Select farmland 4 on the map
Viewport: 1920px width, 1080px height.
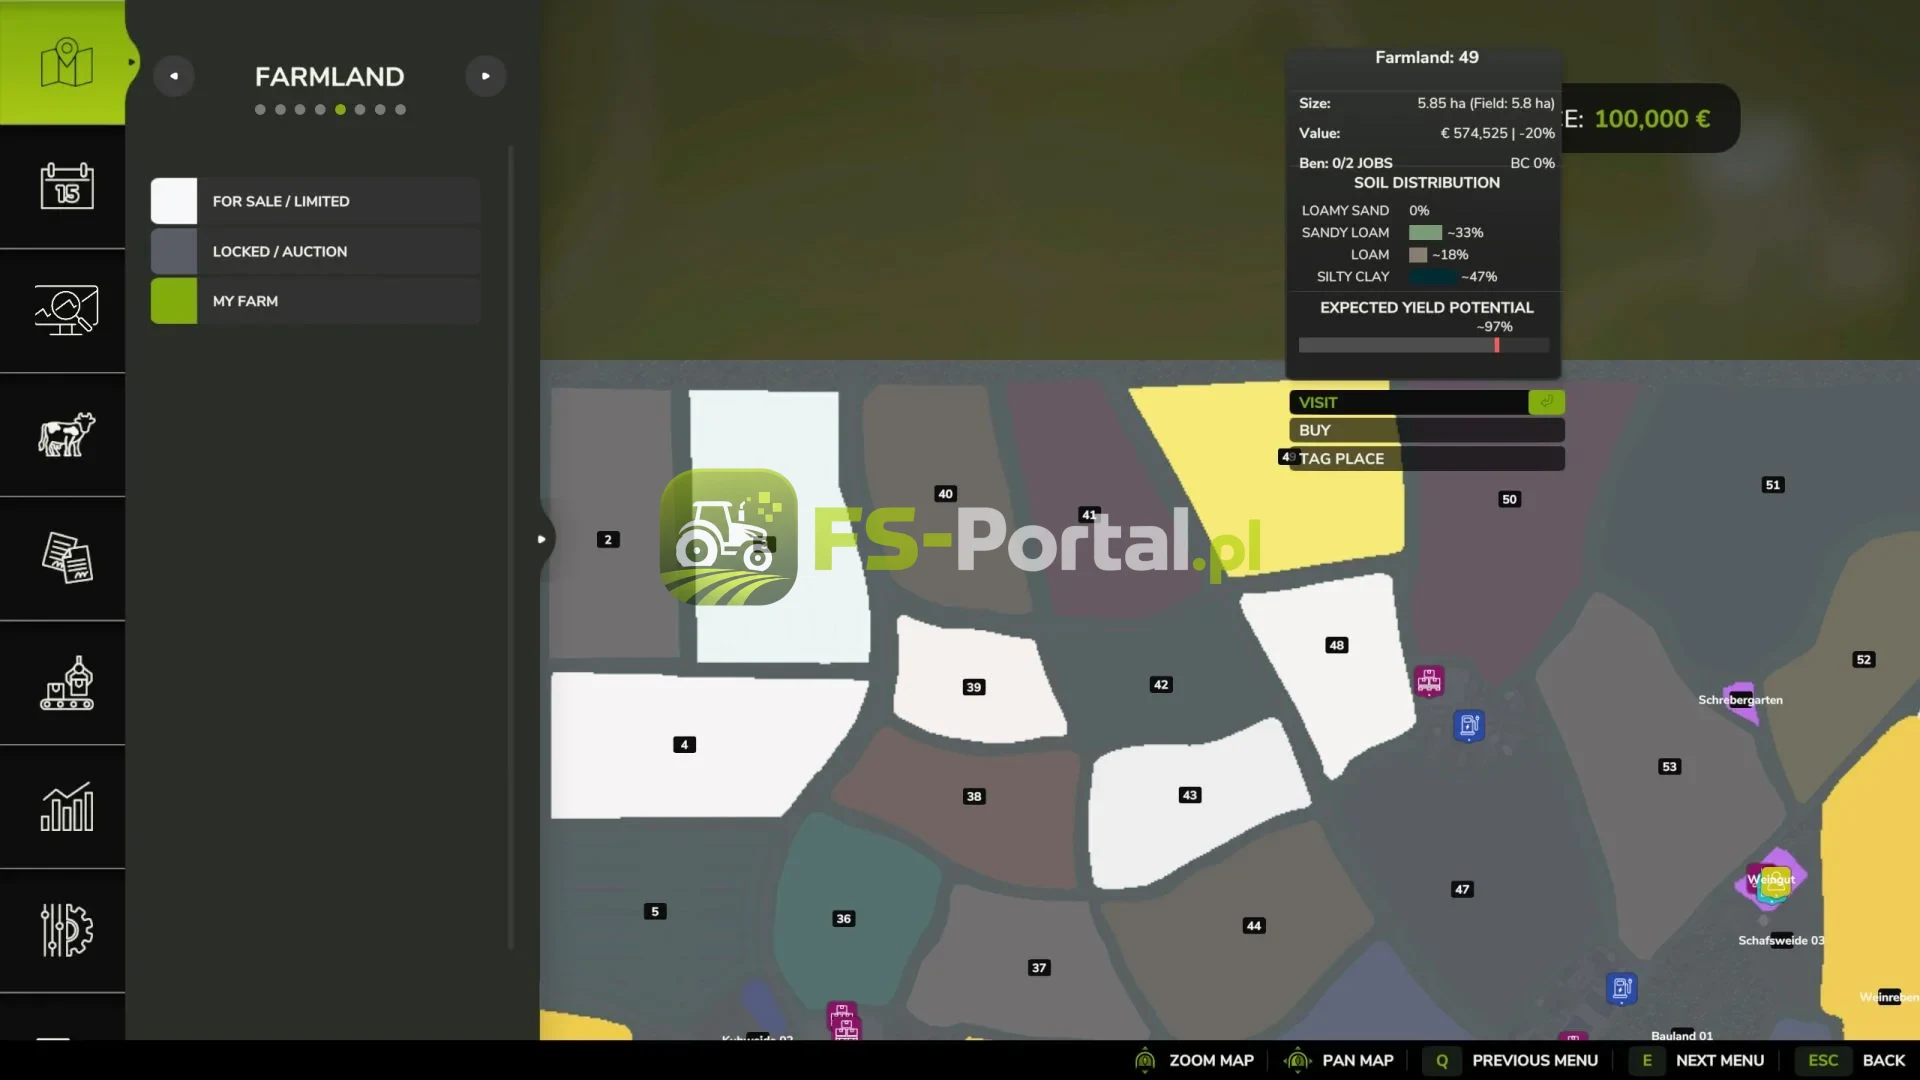(x=684, y=745)
